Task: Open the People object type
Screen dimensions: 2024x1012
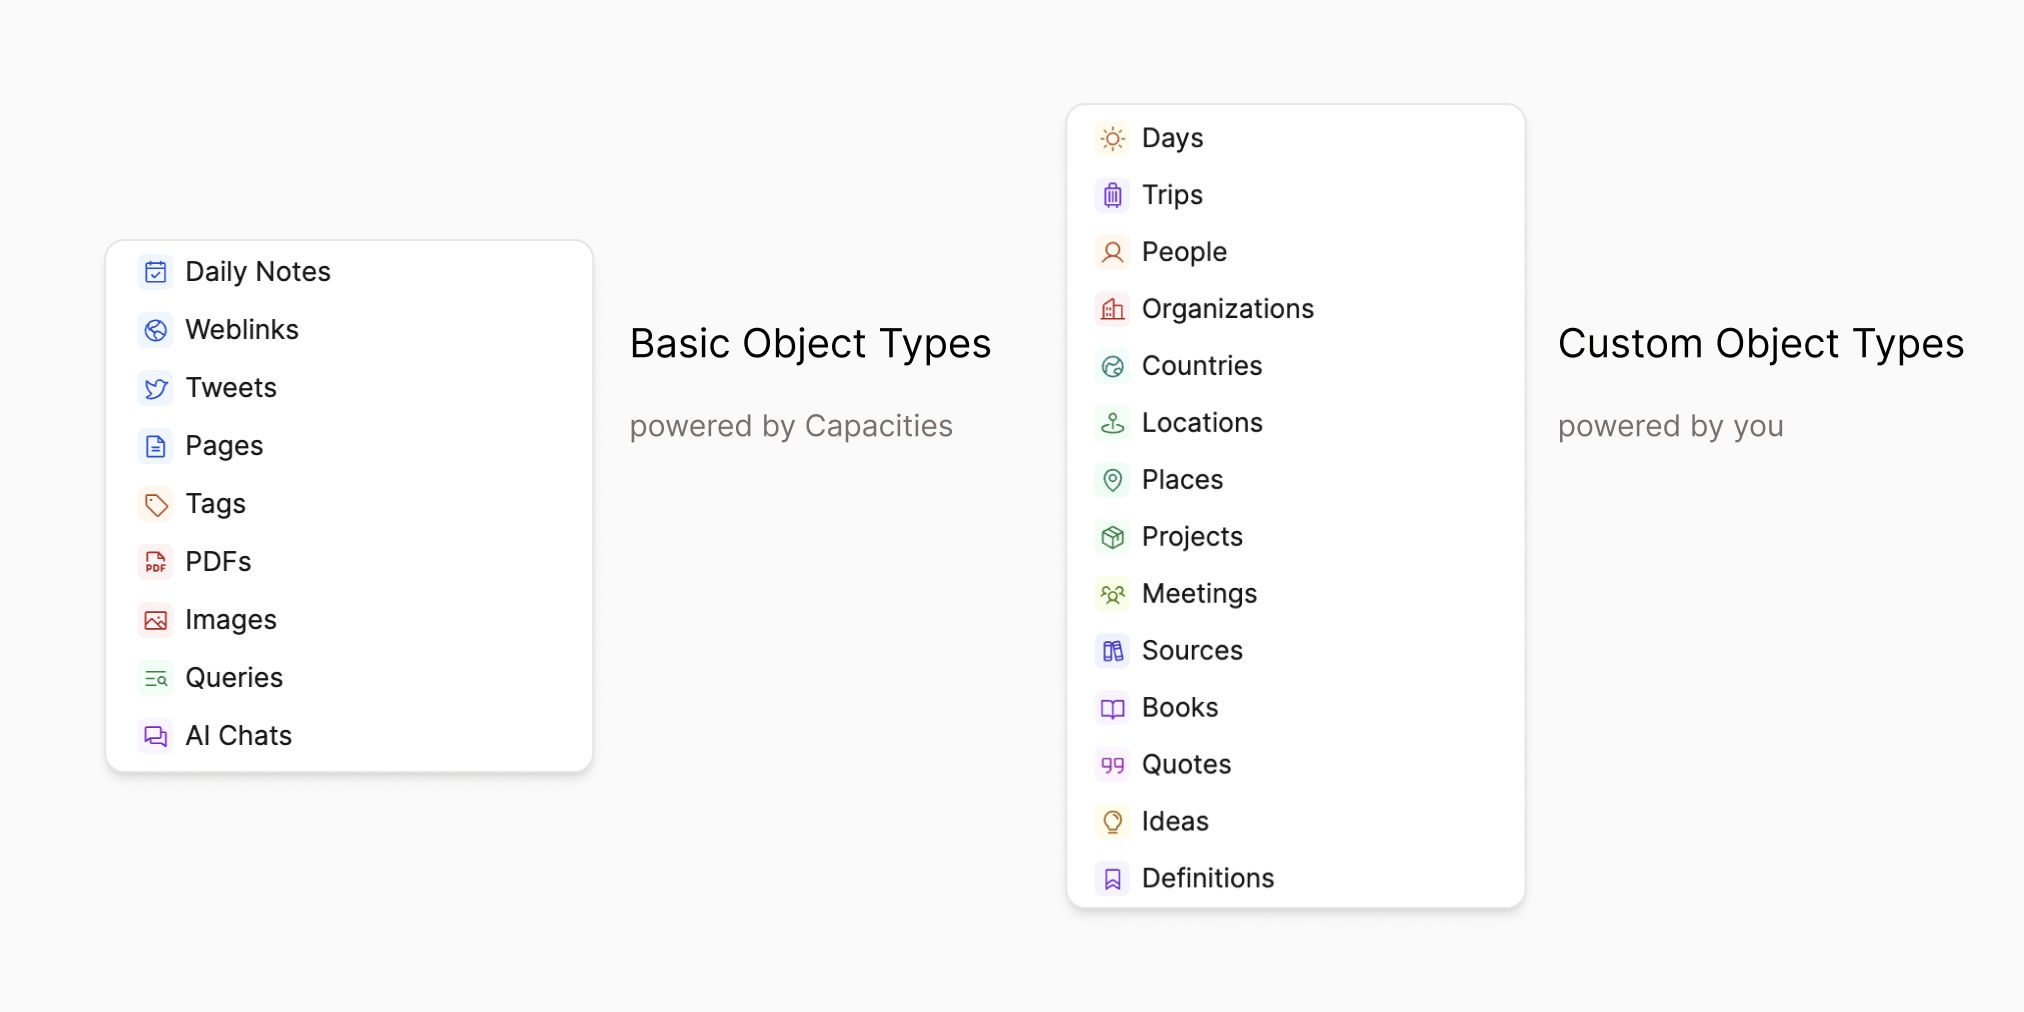Action: [1184, 252]
